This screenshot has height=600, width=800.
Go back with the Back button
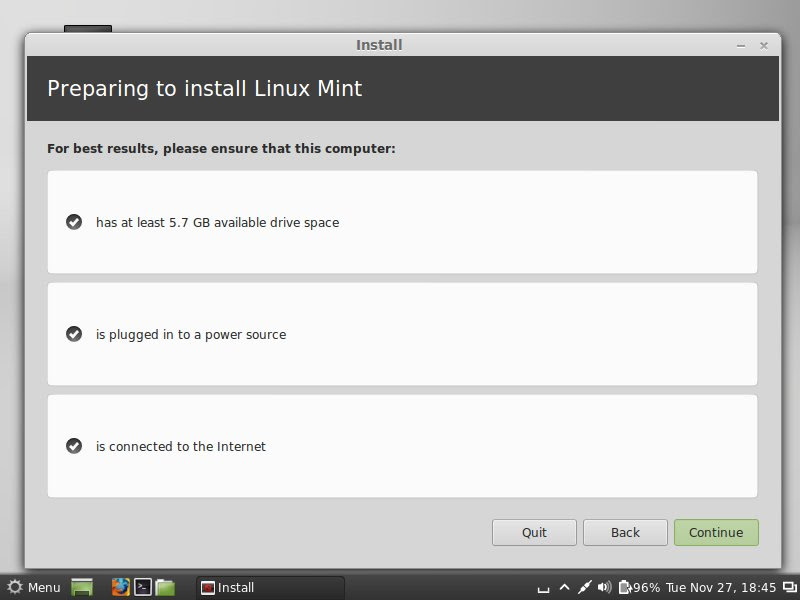[625, 532]
